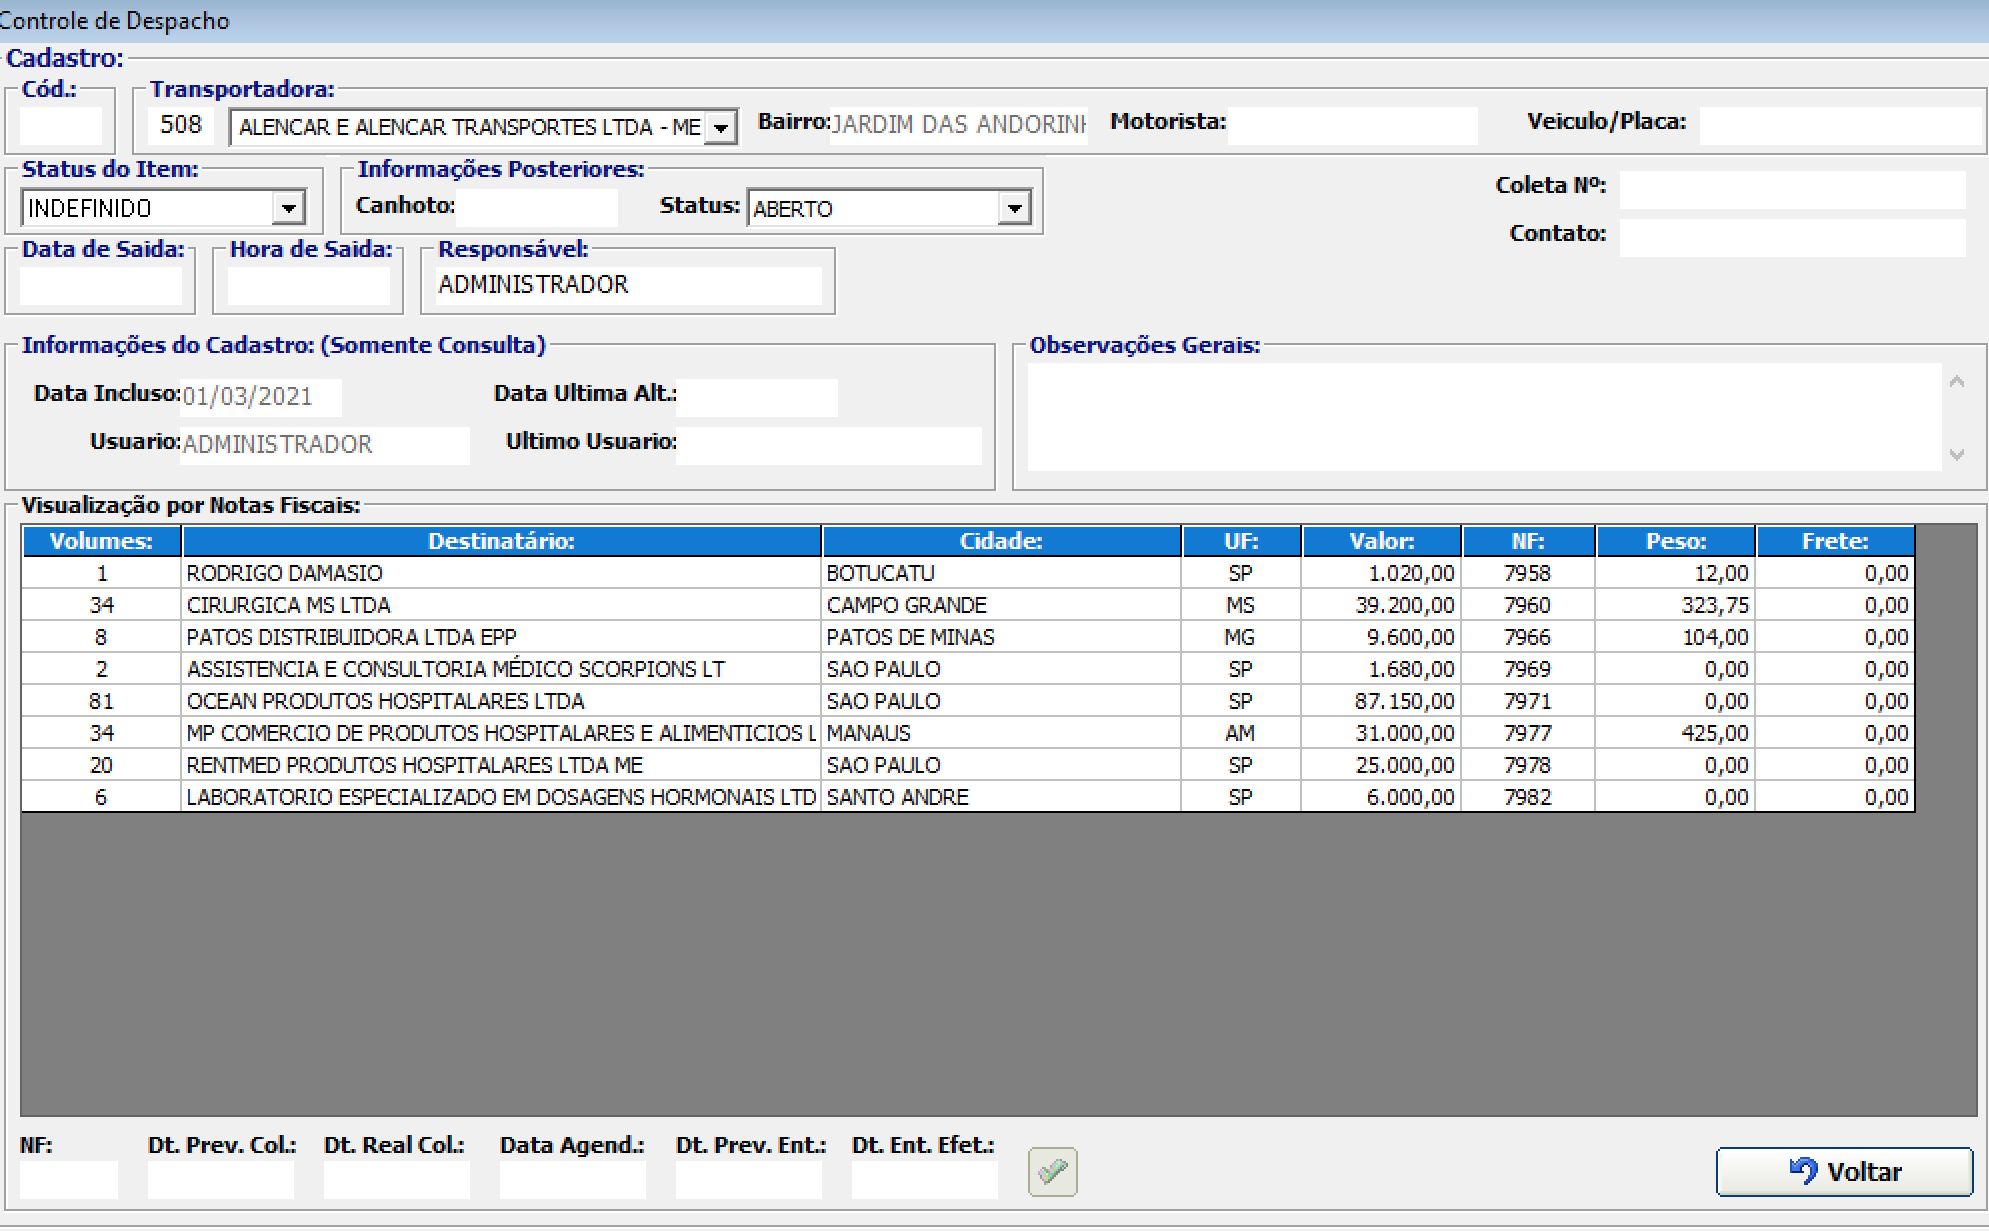
Task: Click the Hora de Saida field
Action: [x=308, y=286]
